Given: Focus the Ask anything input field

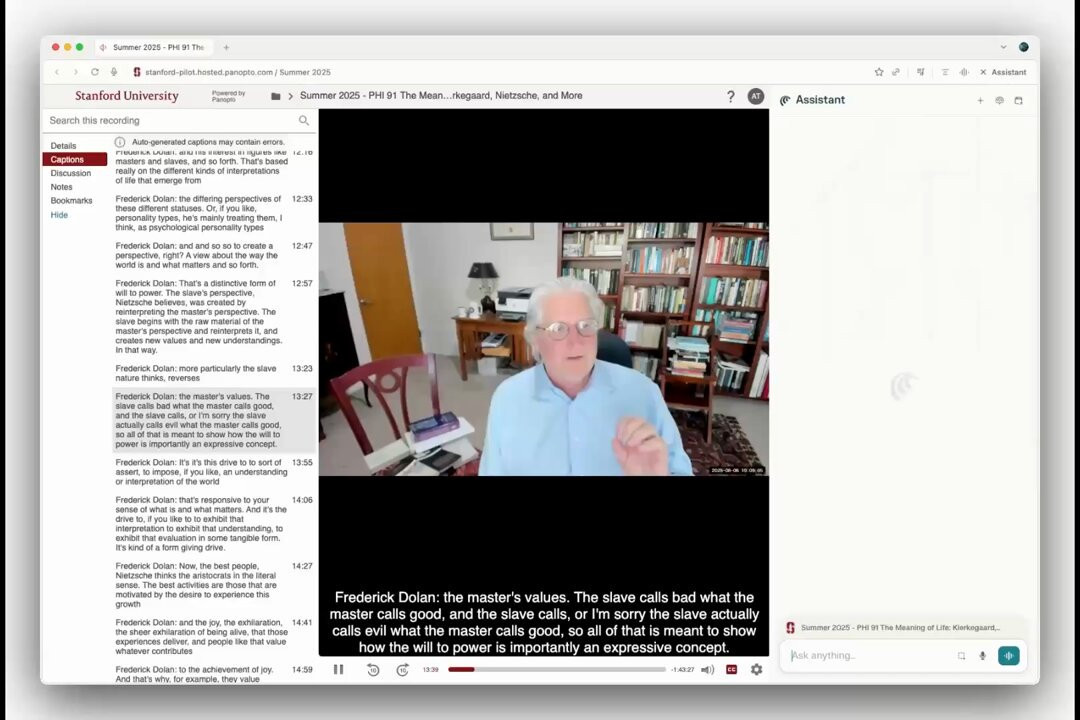Looking at the screenshot, I should (x=871, y=656).
